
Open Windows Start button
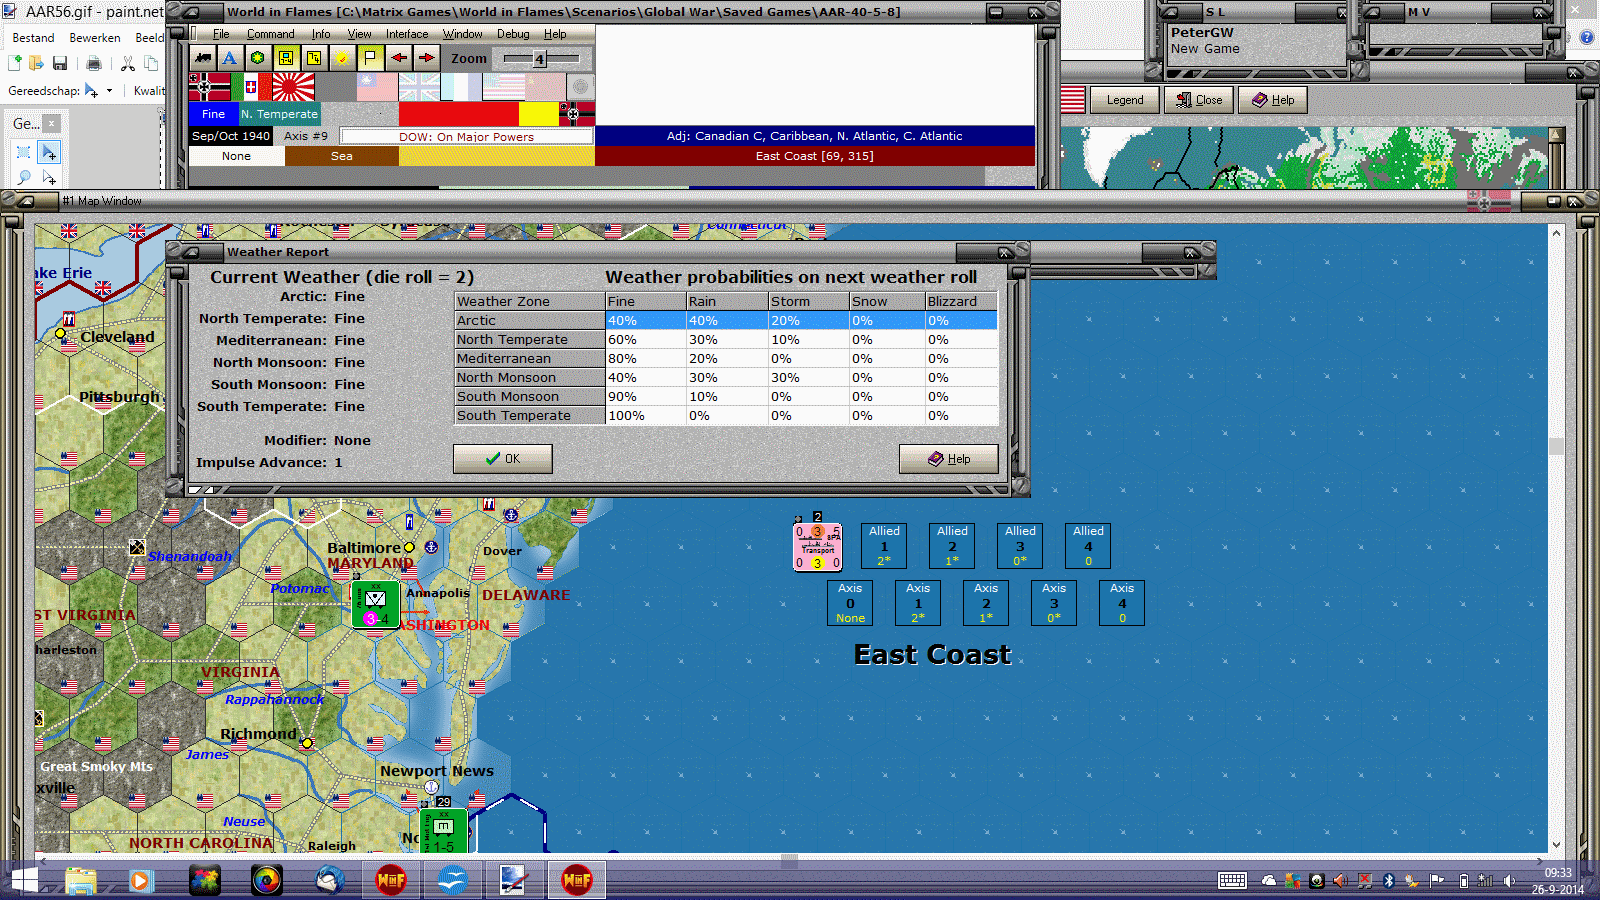coord(24,881)
